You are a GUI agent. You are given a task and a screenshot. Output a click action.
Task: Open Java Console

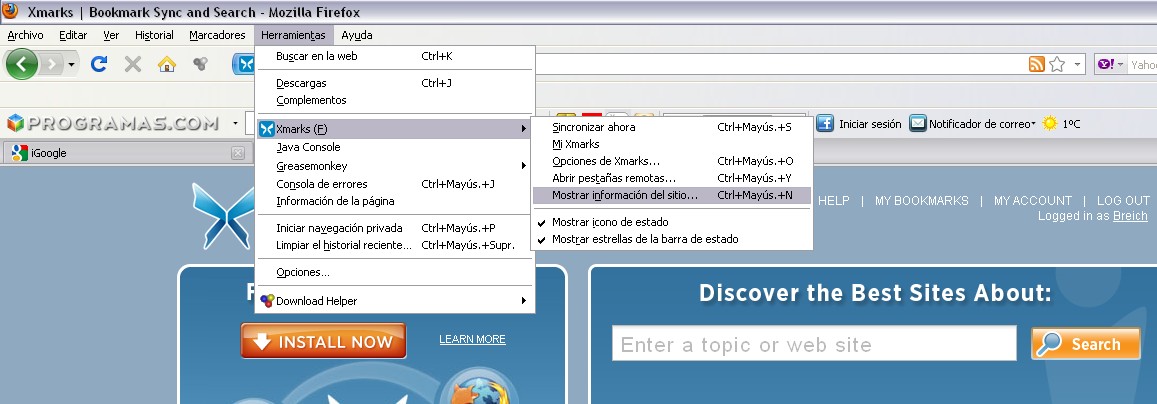395,147
